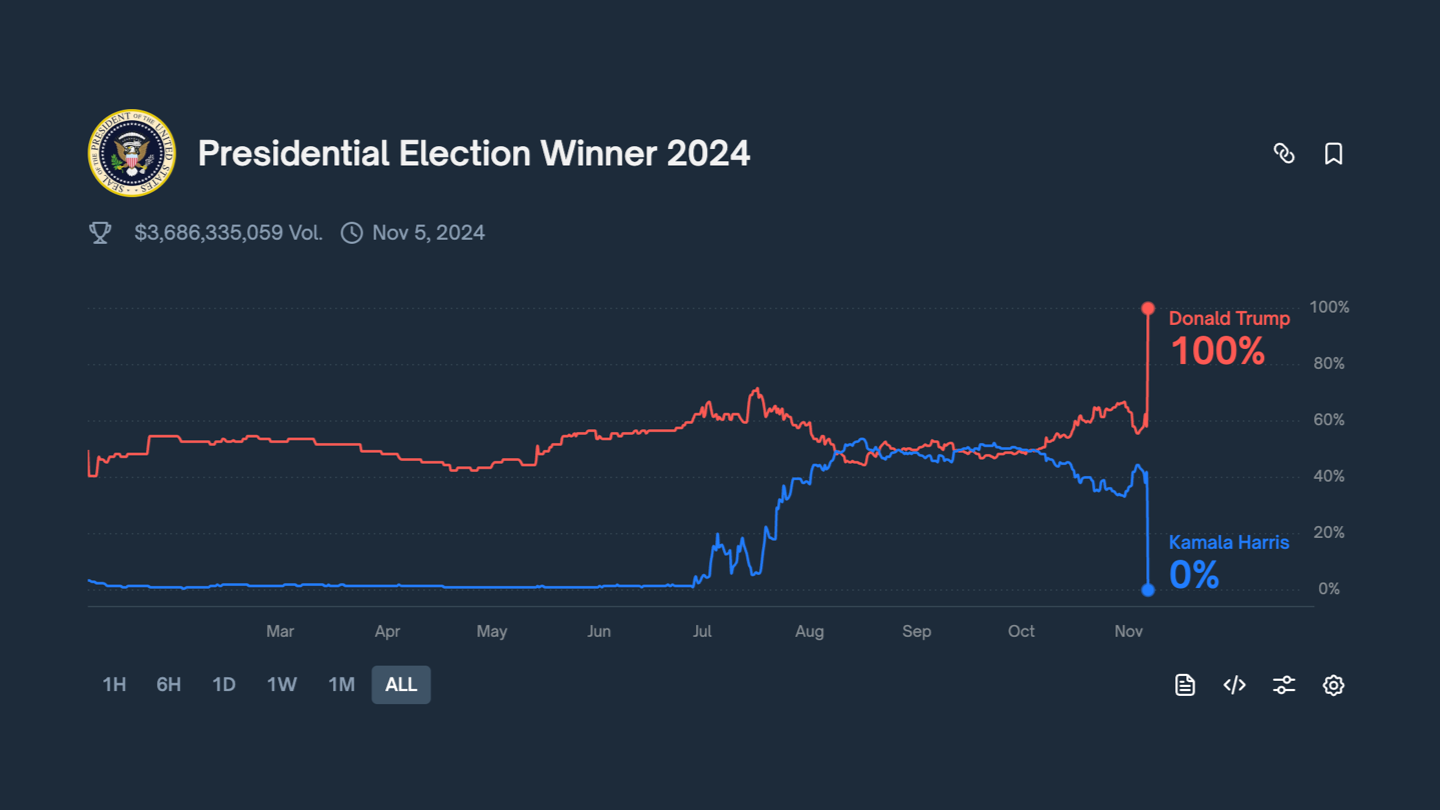The width and height of the screenshot is (1440, 810).
Task: Click the clock icon near date
Action: pos(351,233)
